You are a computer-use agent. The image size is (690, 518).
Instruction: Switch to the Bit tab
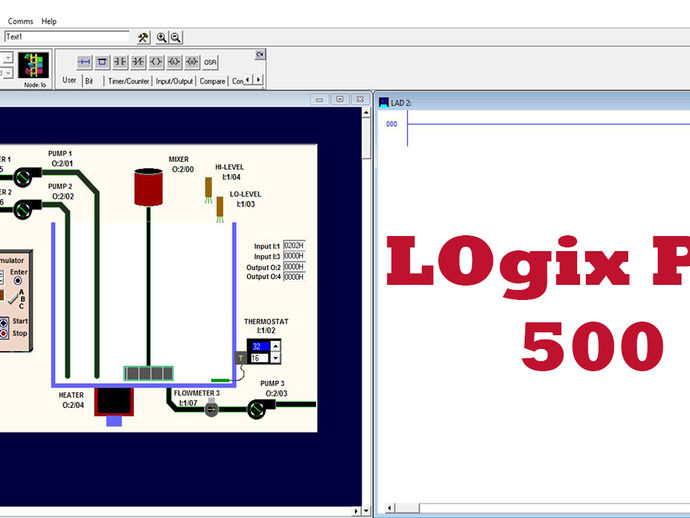(x=89, y=81)
